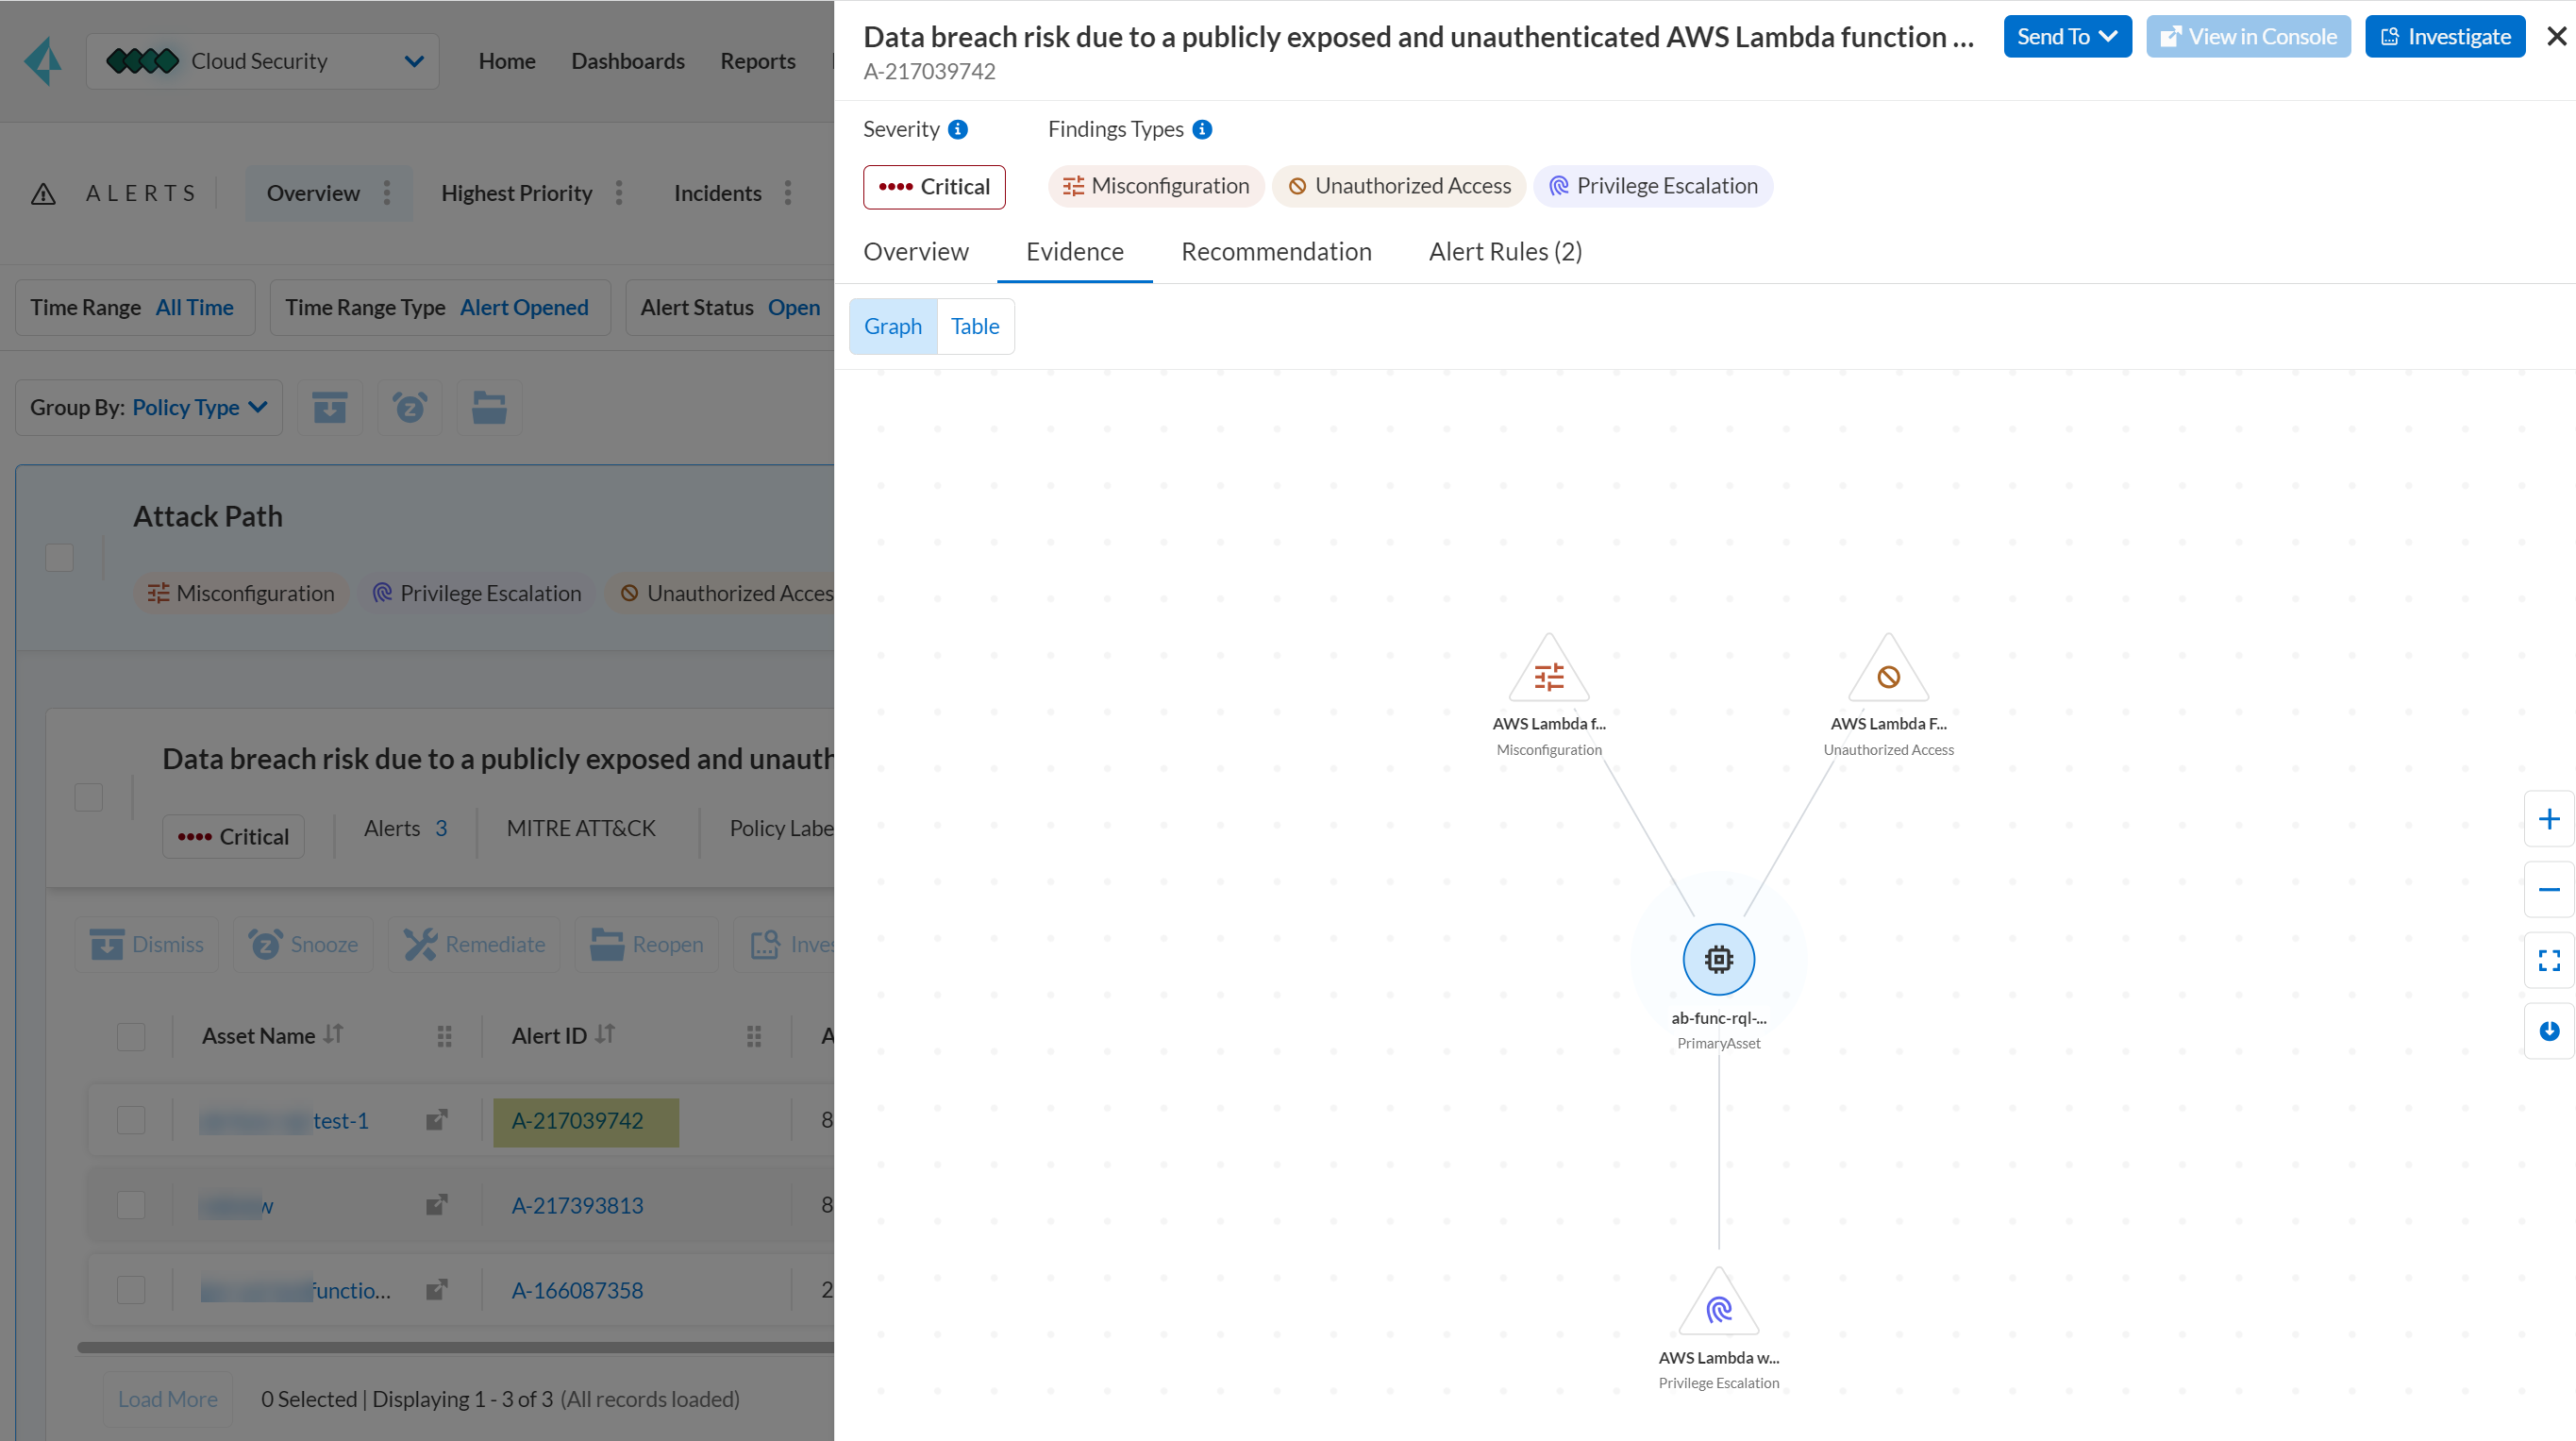Tick the Attack Path group checkbox
The width and height of the screenshot is (2576, 1441).
coord(59,557)
